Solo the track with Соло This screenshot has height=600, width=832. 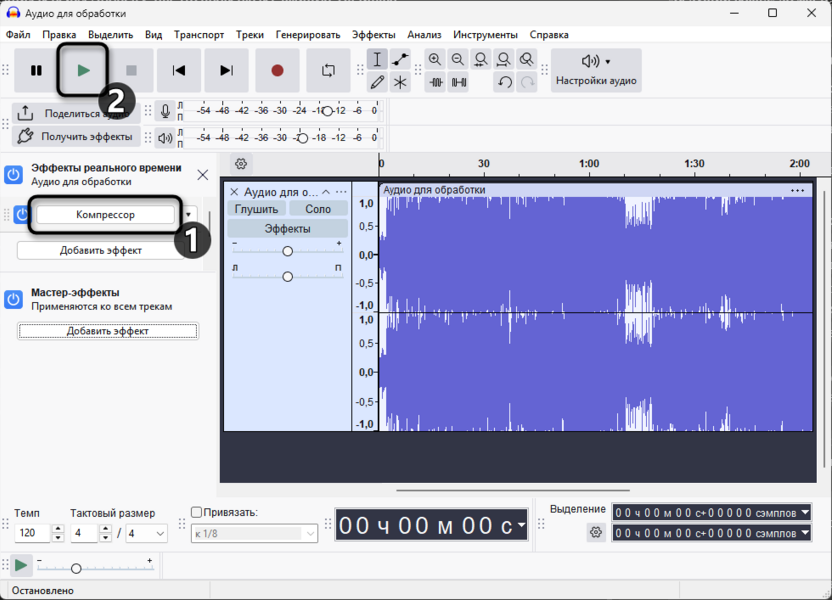click(x=318, y=209)
